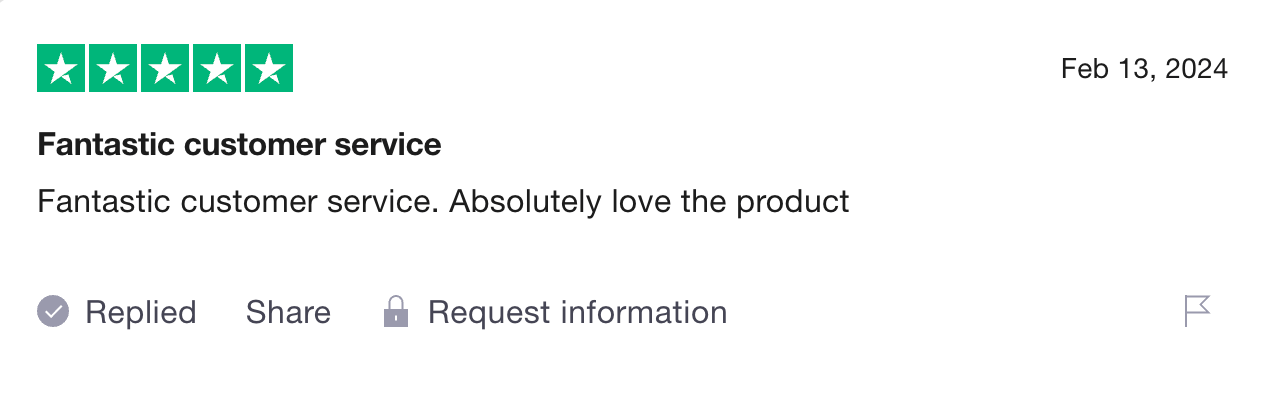Click the third star in the rating
1268x398 pixels.
point(165,69)
